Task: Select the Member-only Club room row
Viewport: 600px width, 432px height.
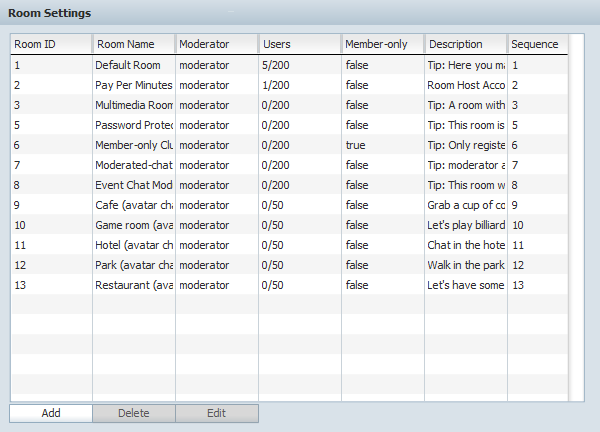Action: [x=133, y=145]
